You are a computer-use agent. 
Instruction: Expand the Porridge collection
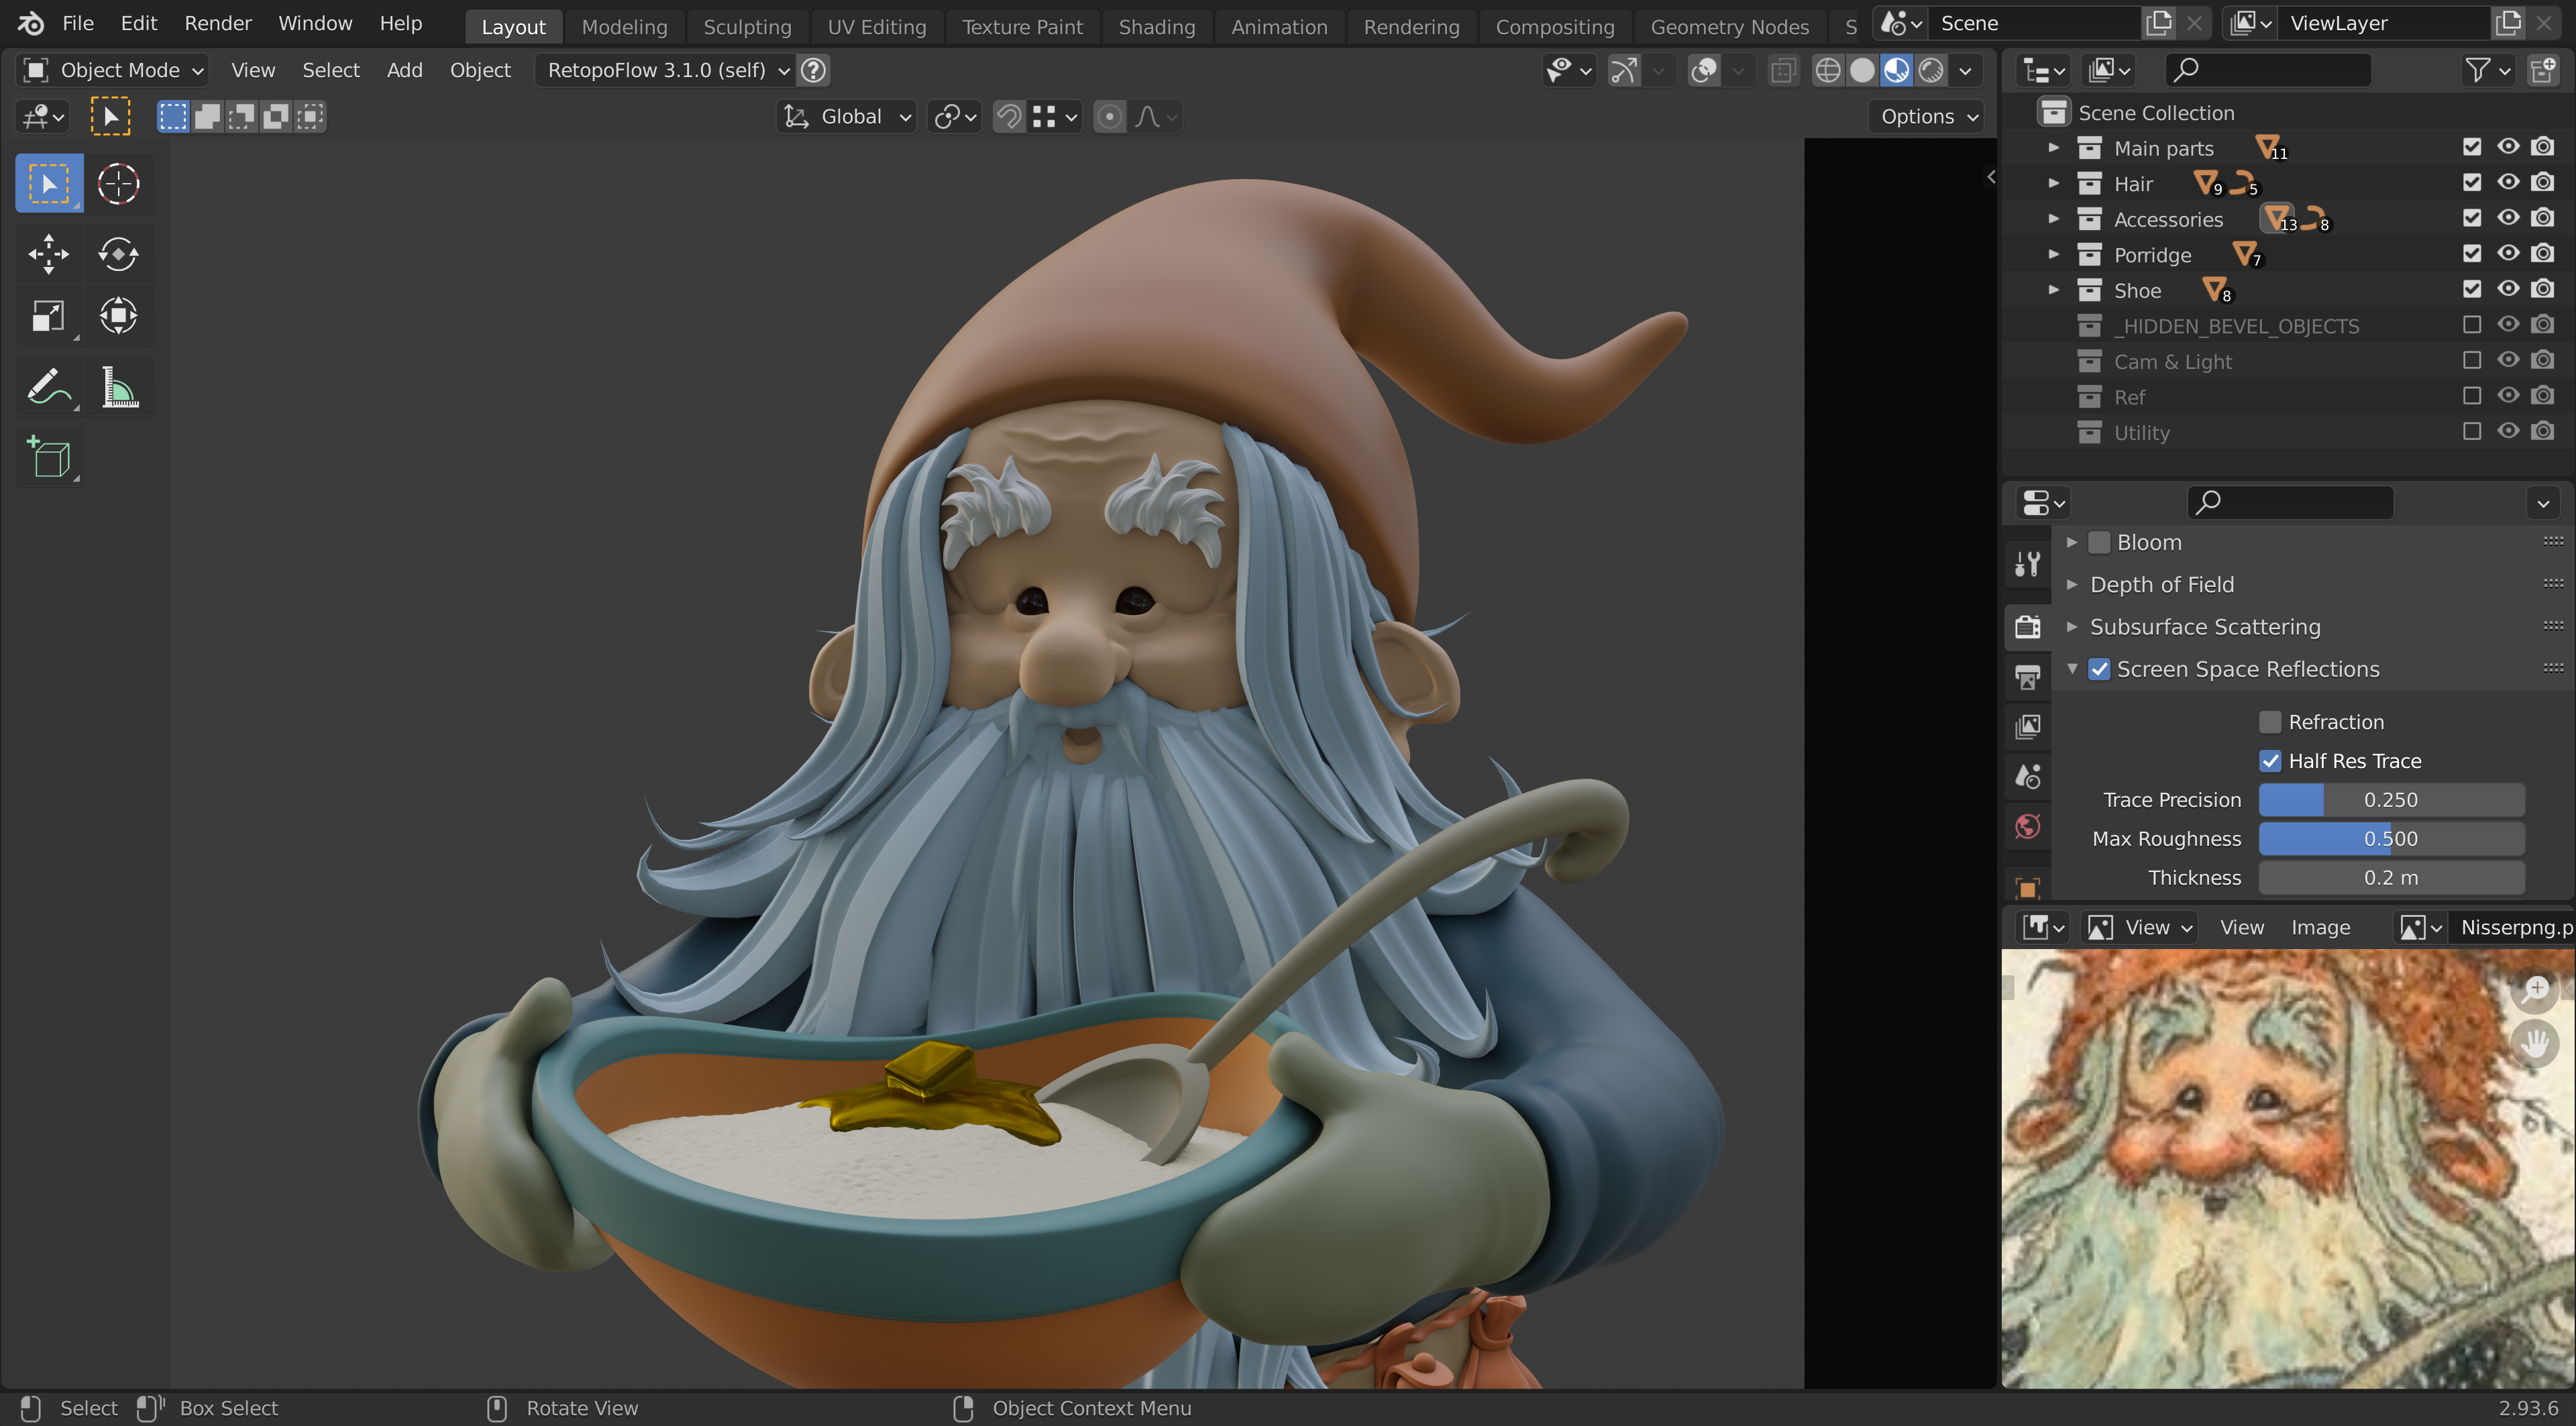point(2053,255)
